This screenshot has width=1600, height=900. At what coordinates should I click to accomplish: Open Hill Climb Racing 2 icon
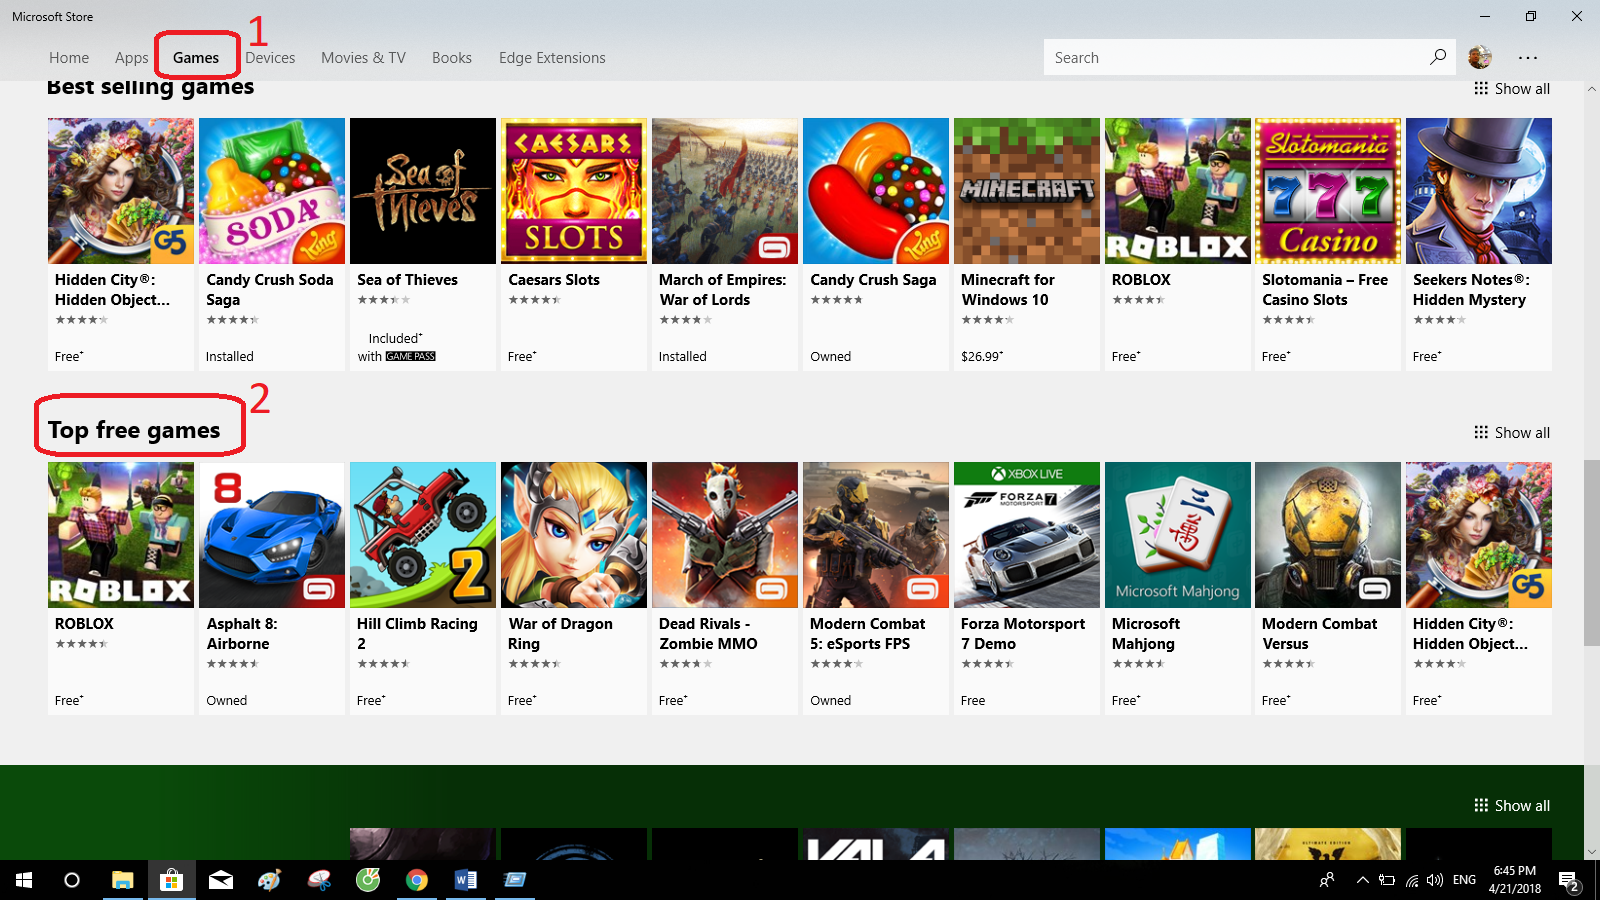423,535
